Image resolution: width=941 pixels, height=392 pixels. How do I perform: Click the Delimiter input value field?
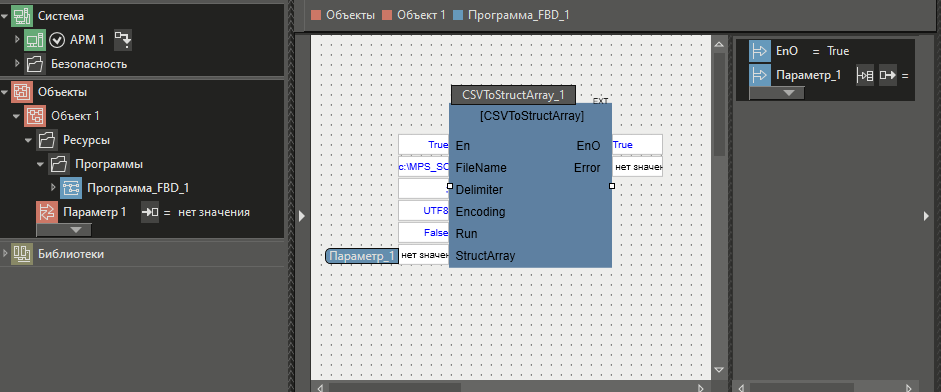(x=424, y=189)
